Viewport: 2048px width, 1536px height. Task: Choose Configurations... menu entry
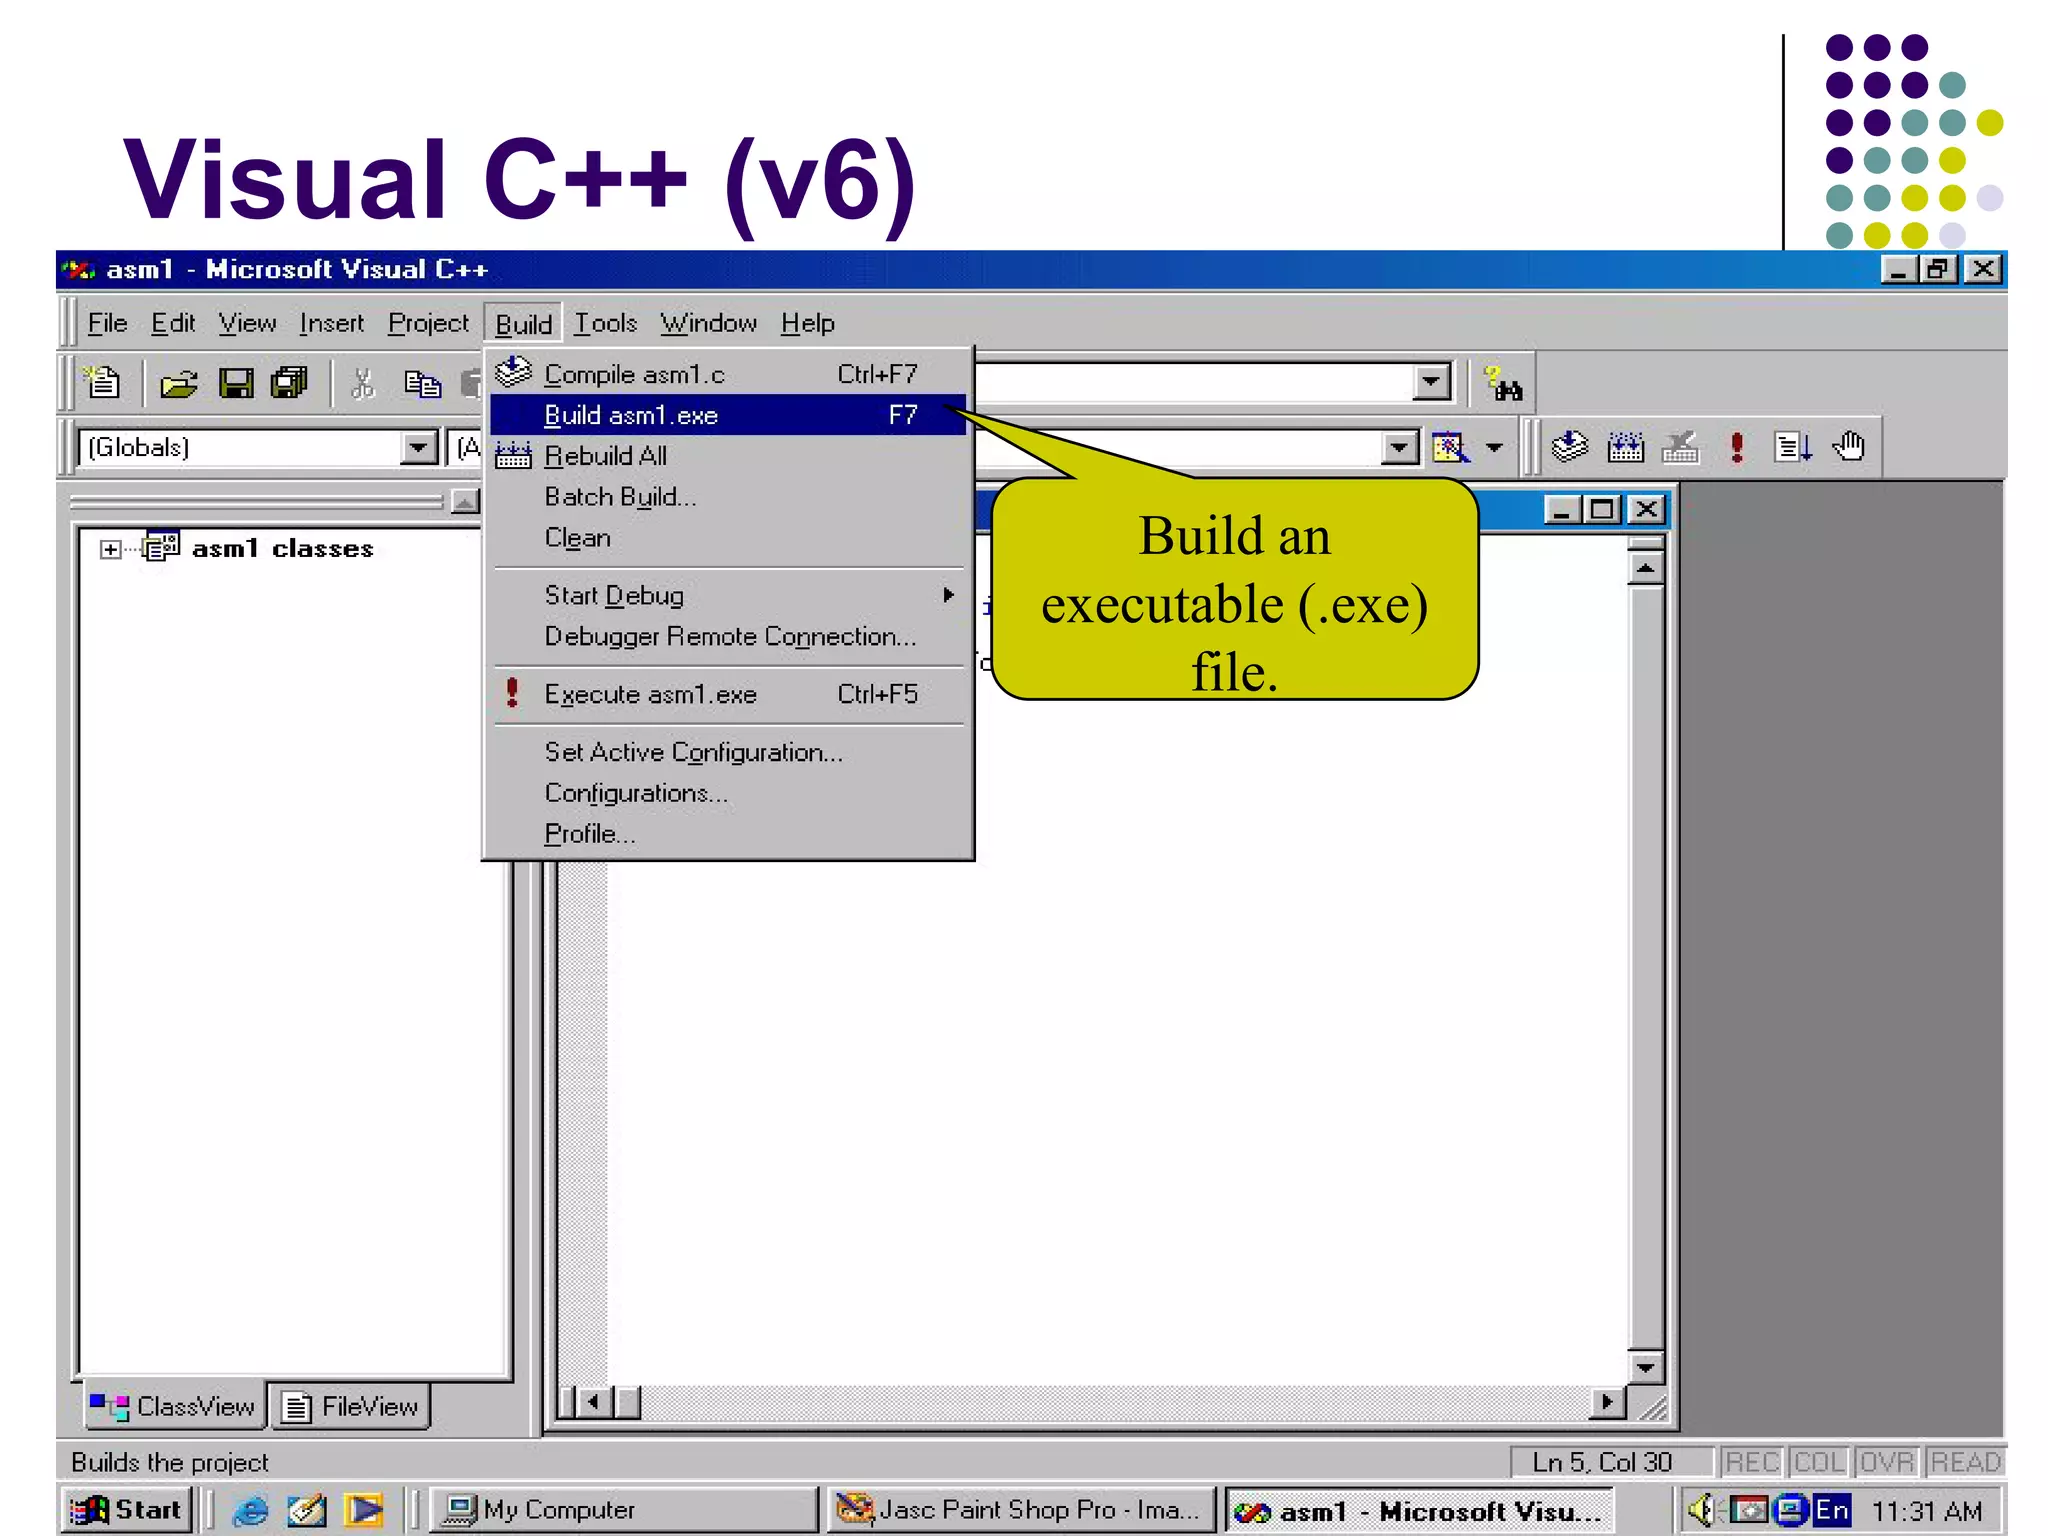(x=728, y=793)
